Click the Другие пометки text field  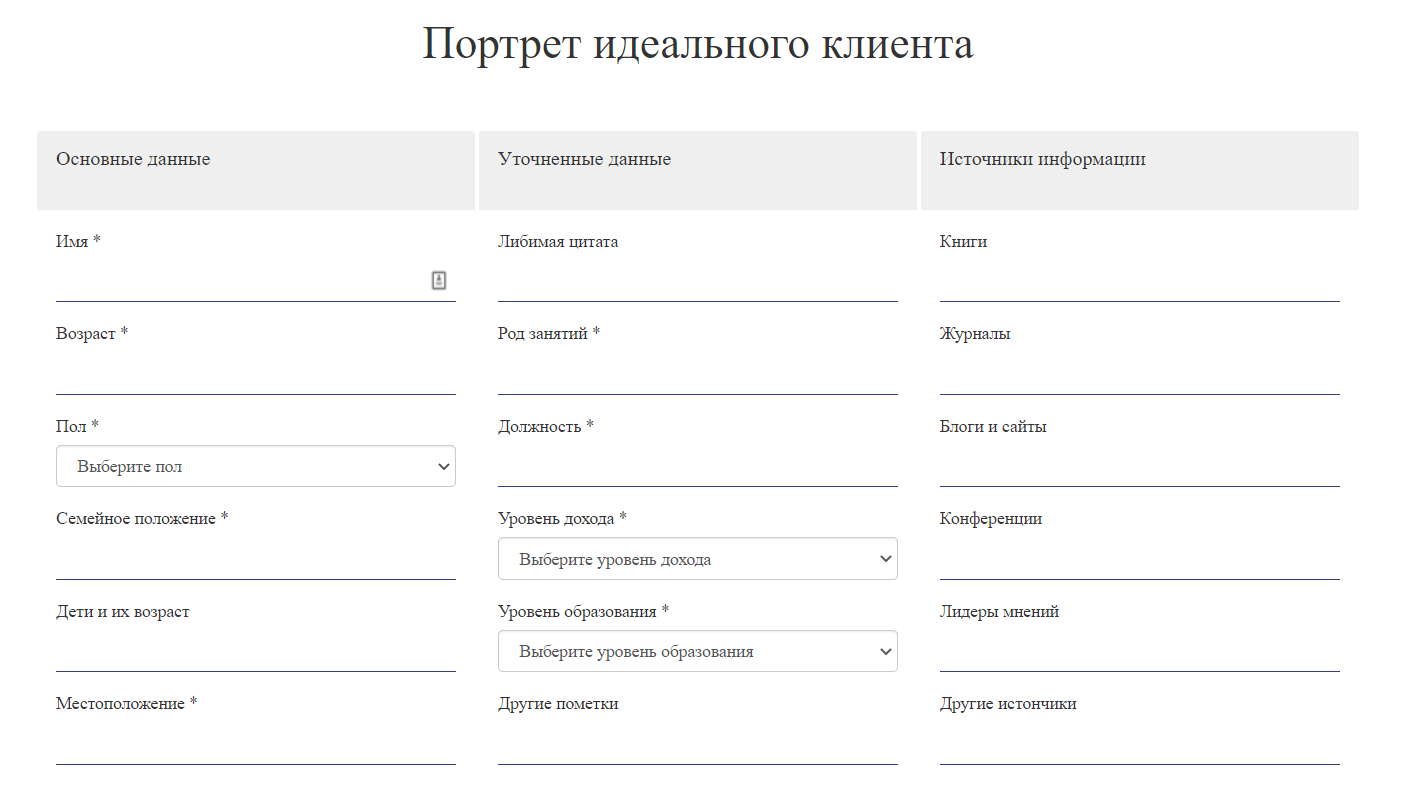coord(697,745)
